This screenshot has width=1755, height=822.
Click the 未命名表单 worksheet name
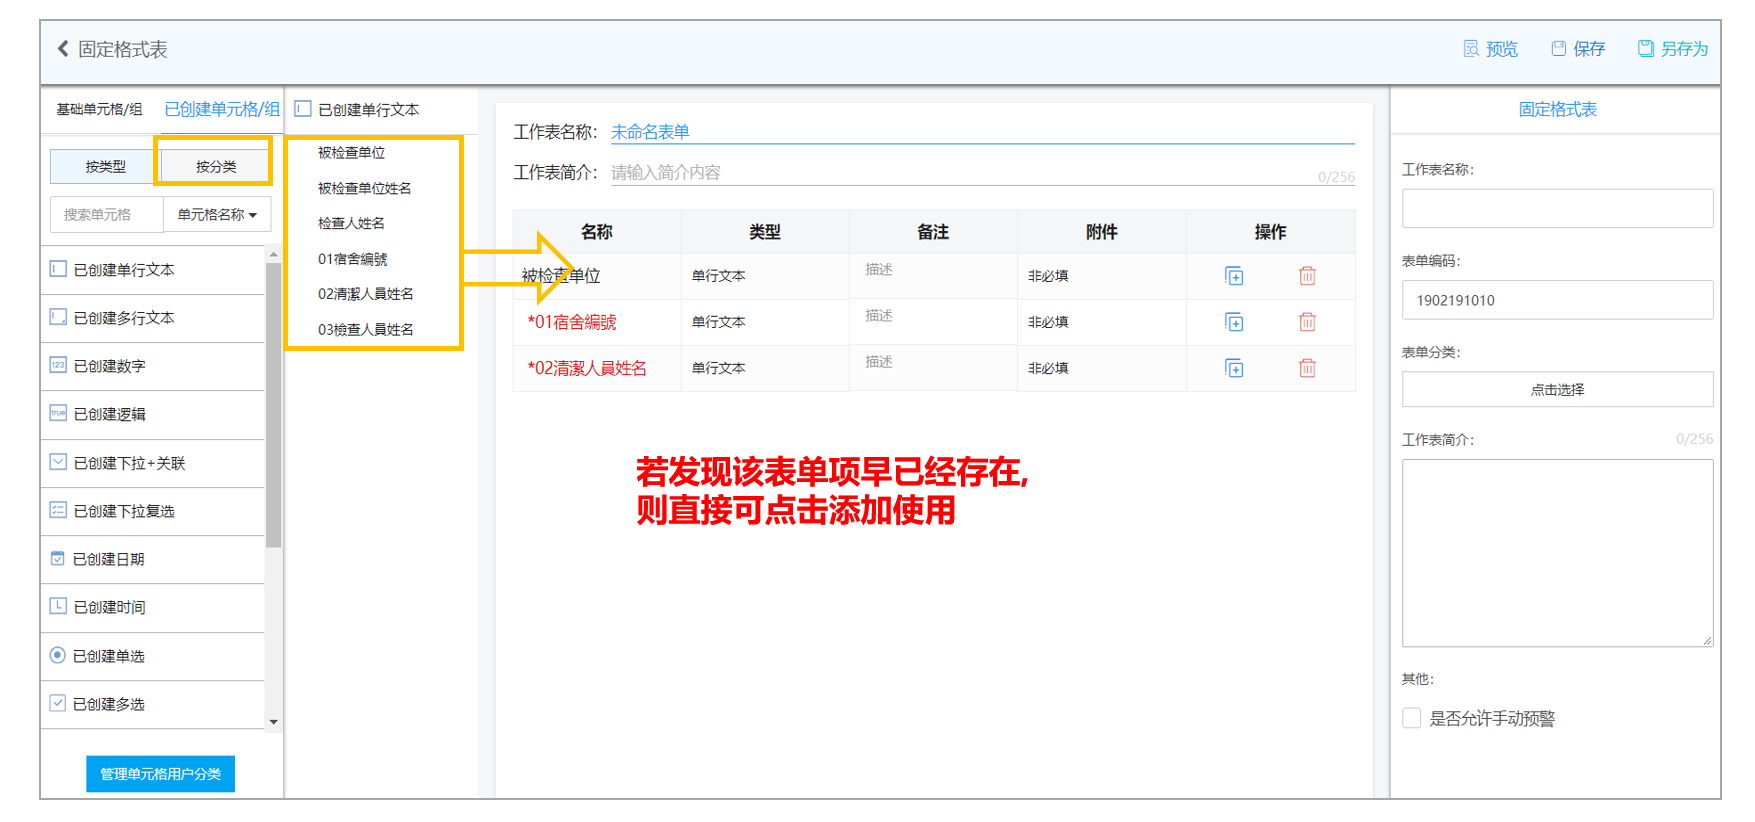click(x=650, y=132)
